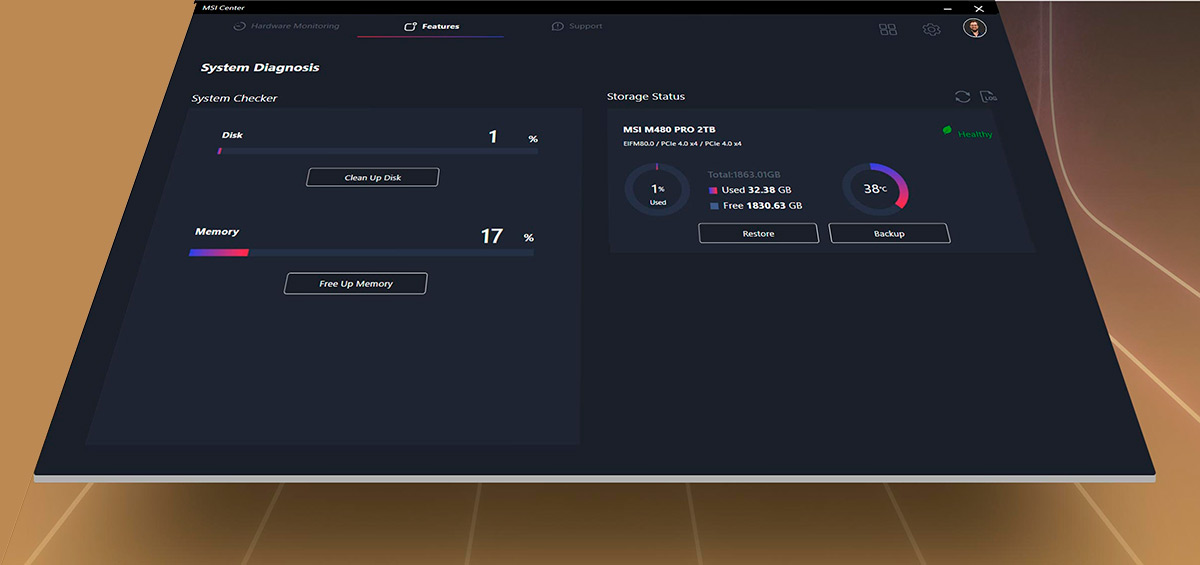Image resolution: width=1200 pixels, height=565 pixels.
Task: Click the Clean Up Disk button
Action: 373,177
